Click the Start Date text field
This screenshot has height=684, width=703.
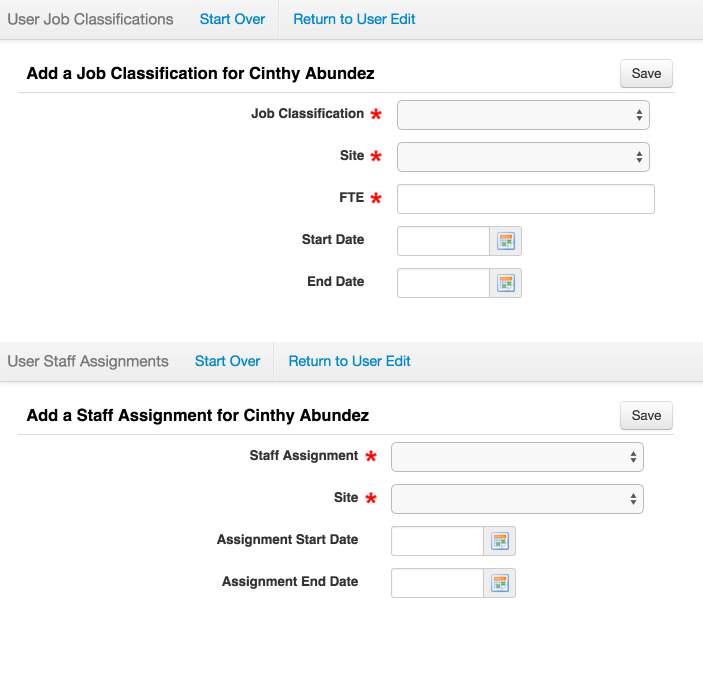[x=443, y=241]
